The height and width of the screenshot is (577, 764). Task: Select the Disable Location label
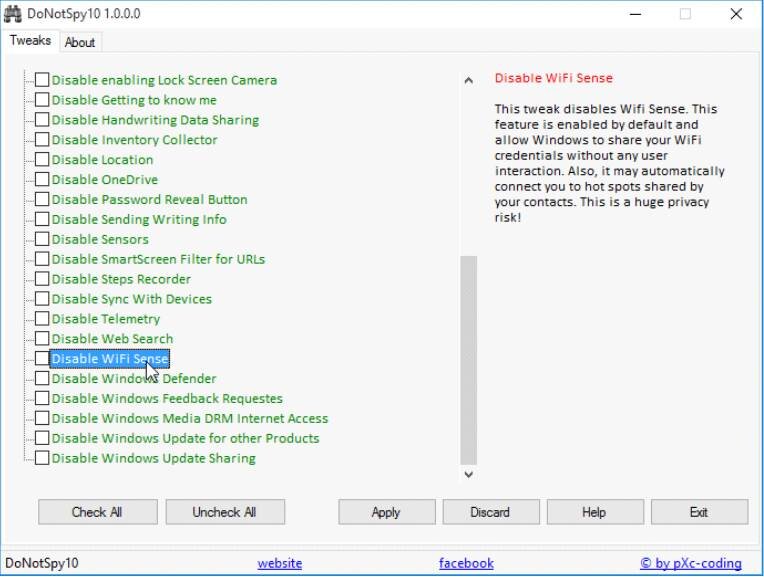coord(102,160)
